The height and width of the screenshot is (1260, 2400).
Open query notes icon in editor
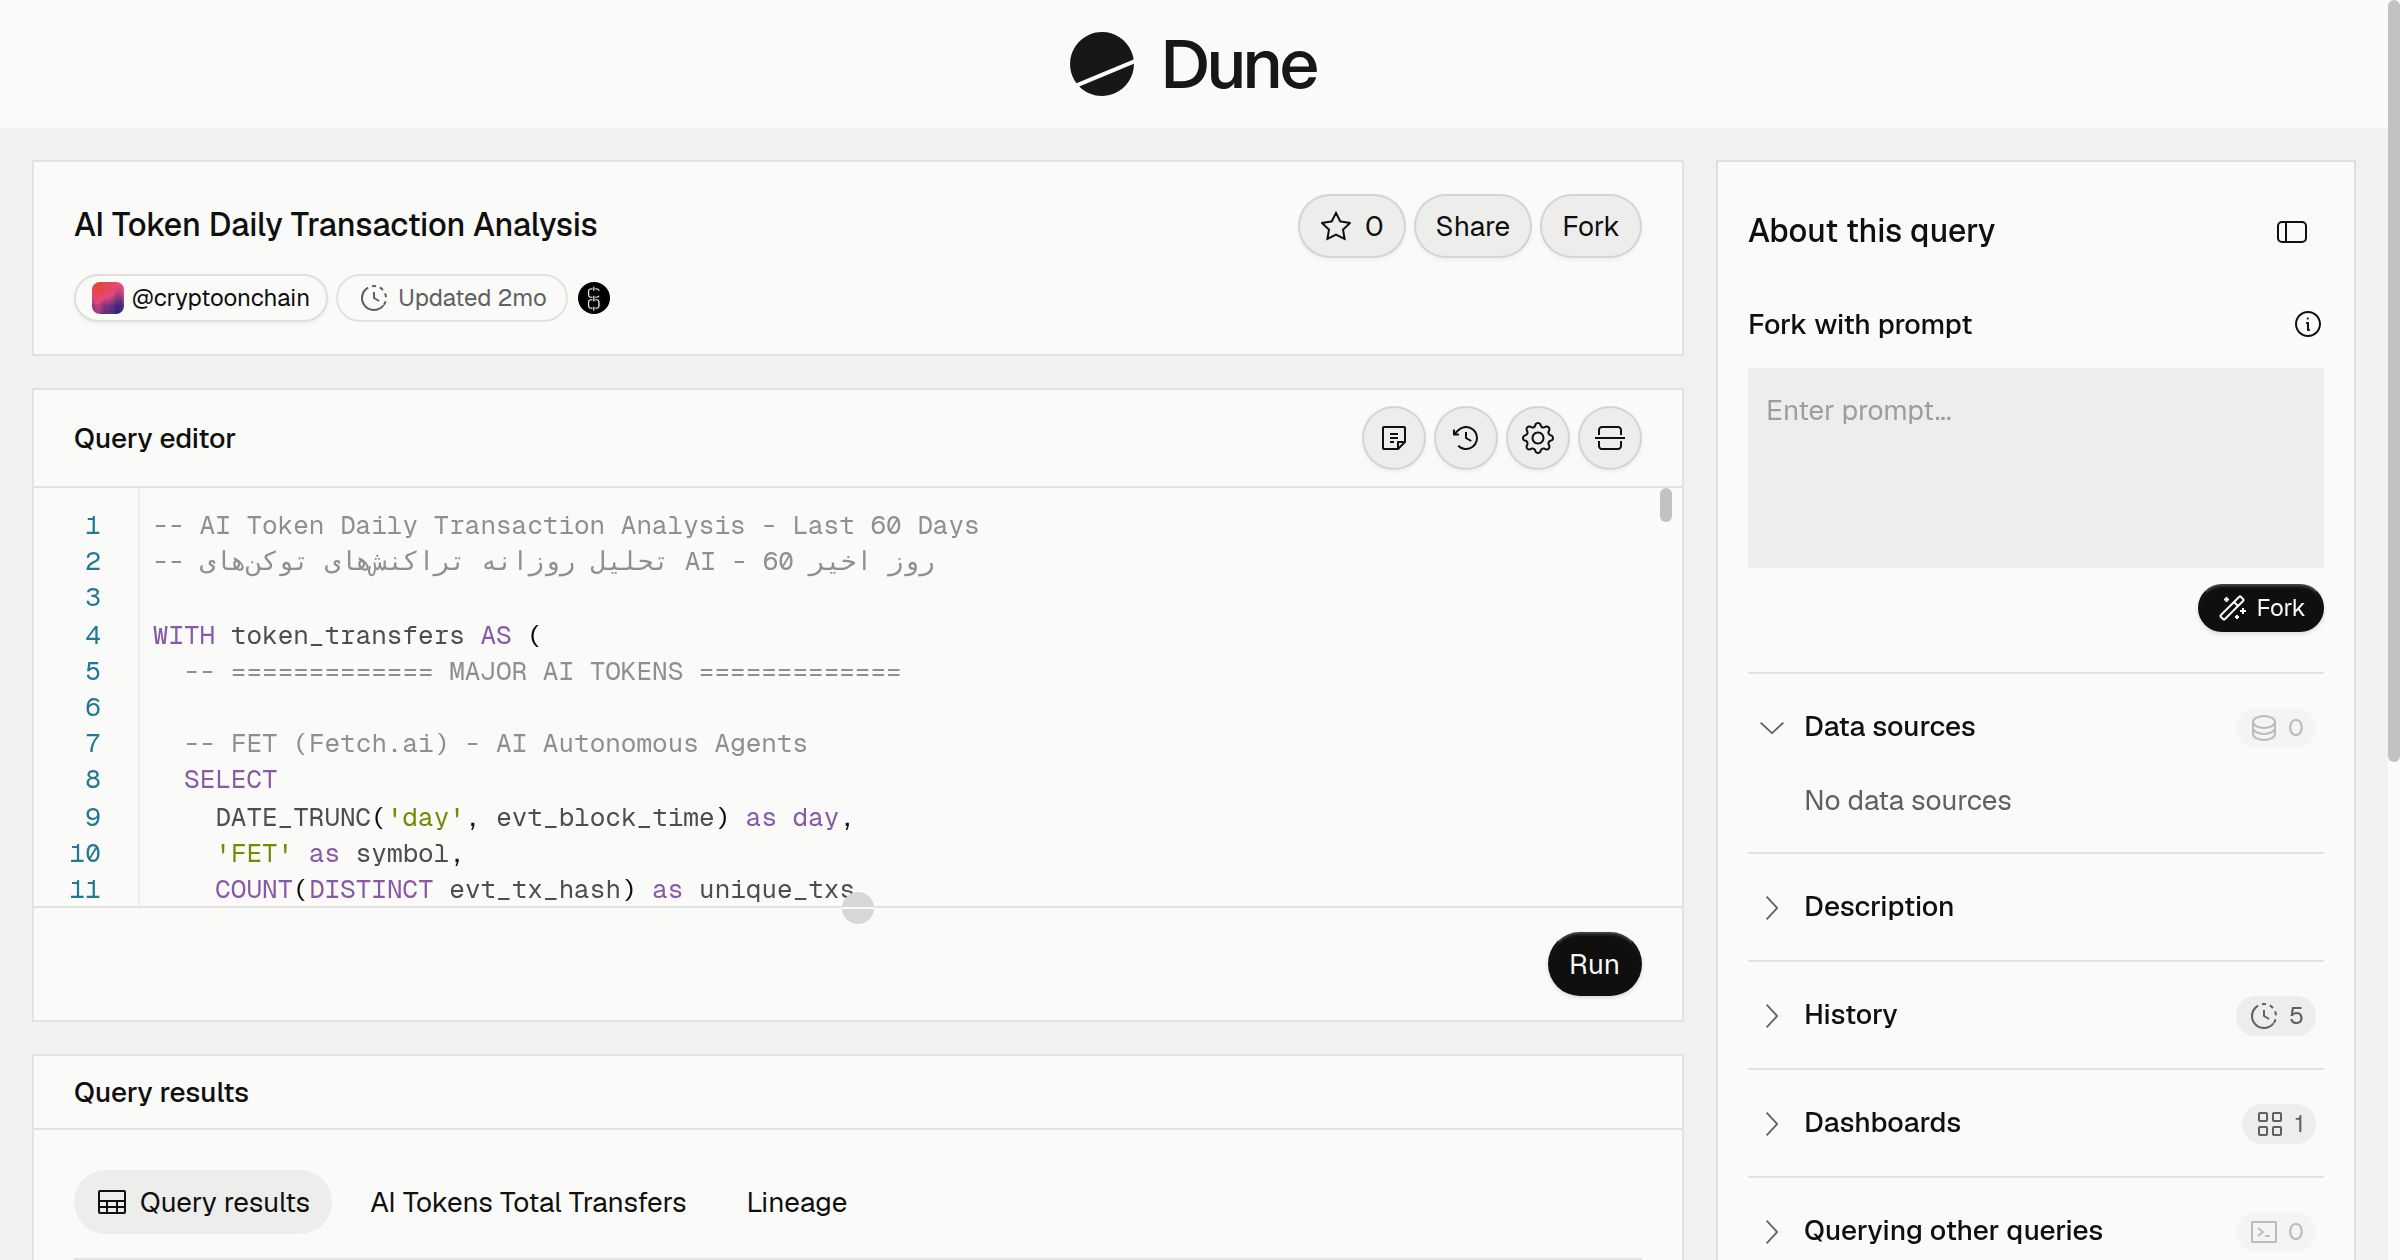(1393, 438)
